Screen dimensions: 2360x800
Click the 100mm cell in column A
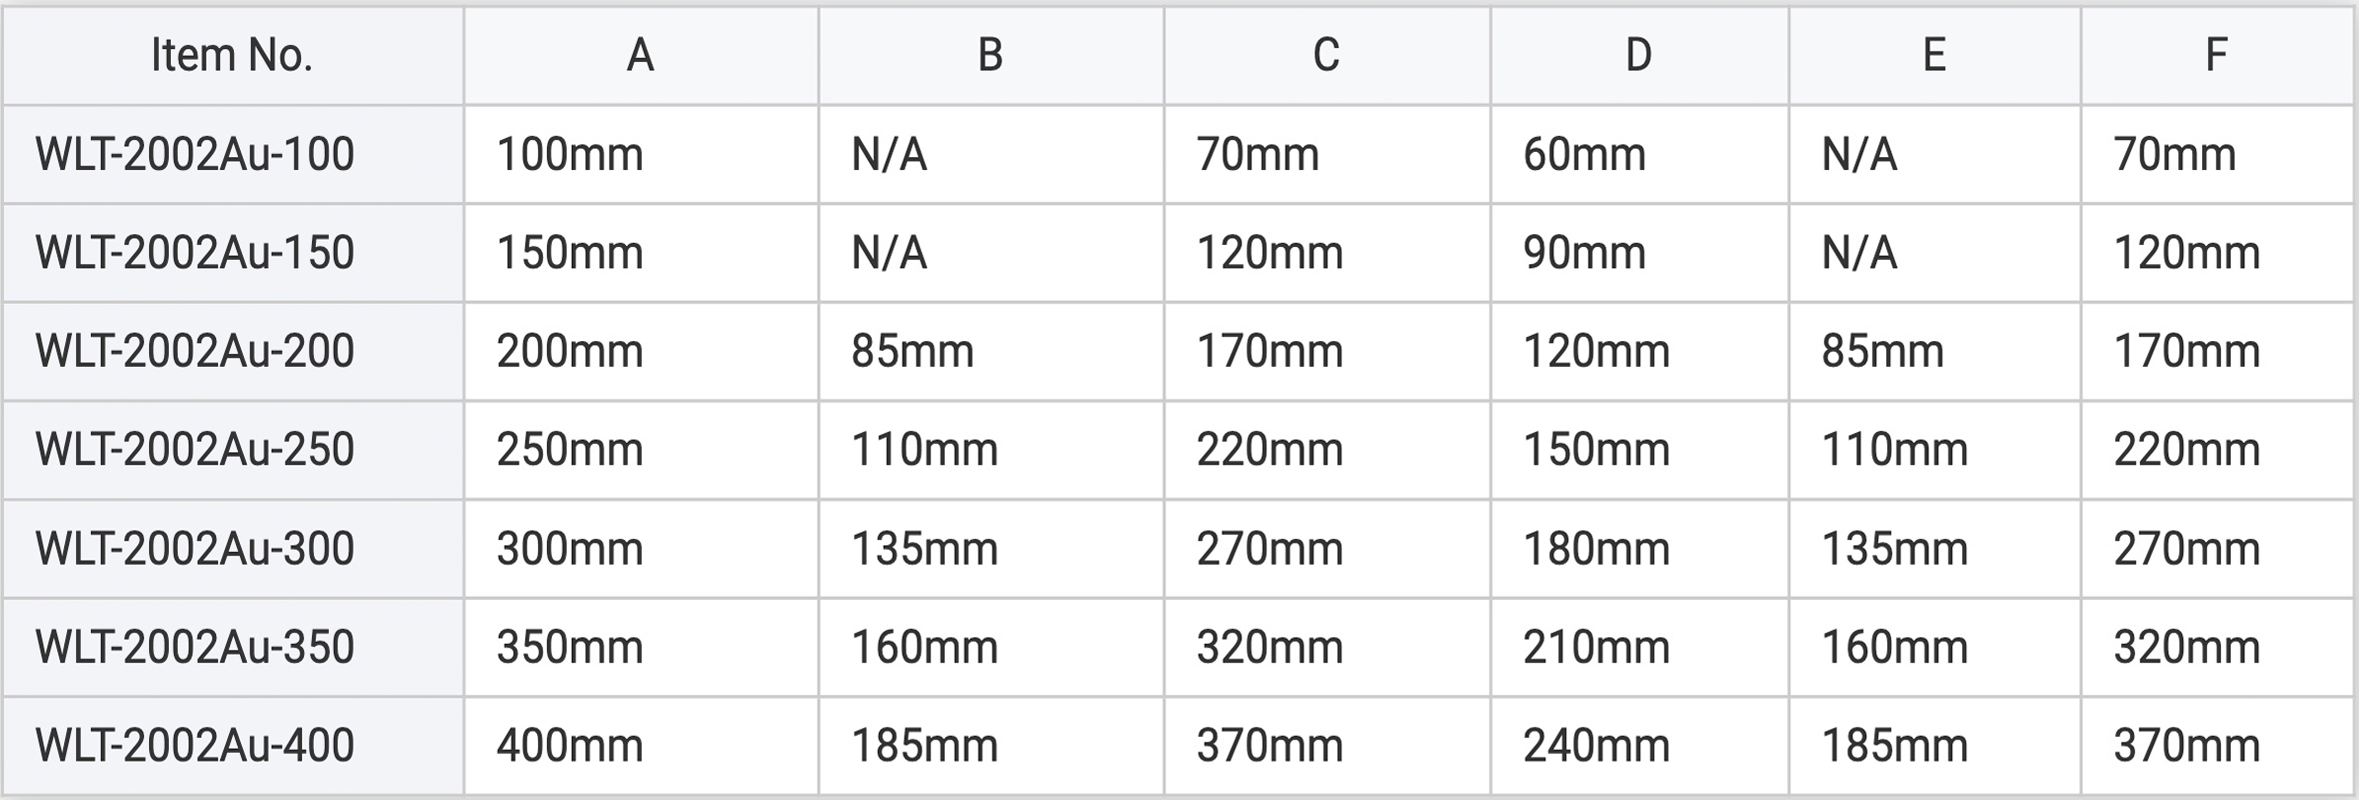click(x=570, y=155)
